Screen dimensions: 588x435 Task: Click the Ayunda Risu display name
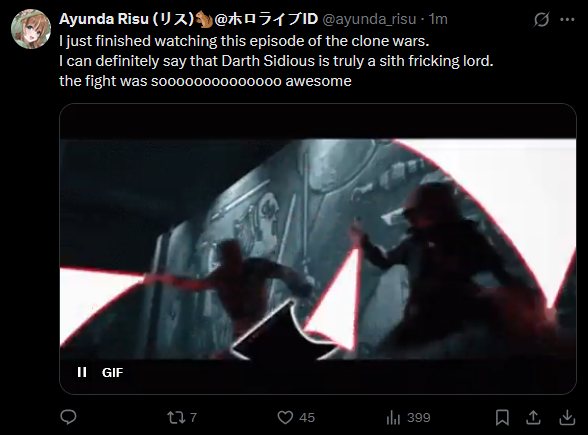(188, 19)
